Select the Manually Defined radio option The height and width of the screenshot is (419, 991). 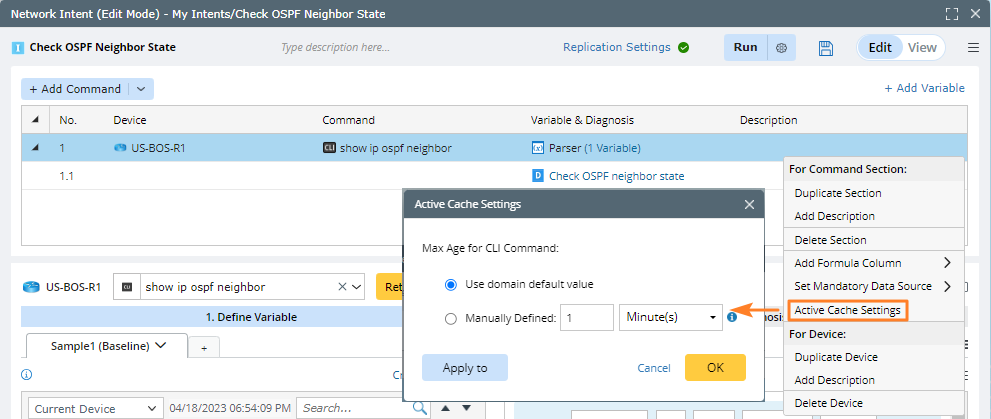[451, 318]
